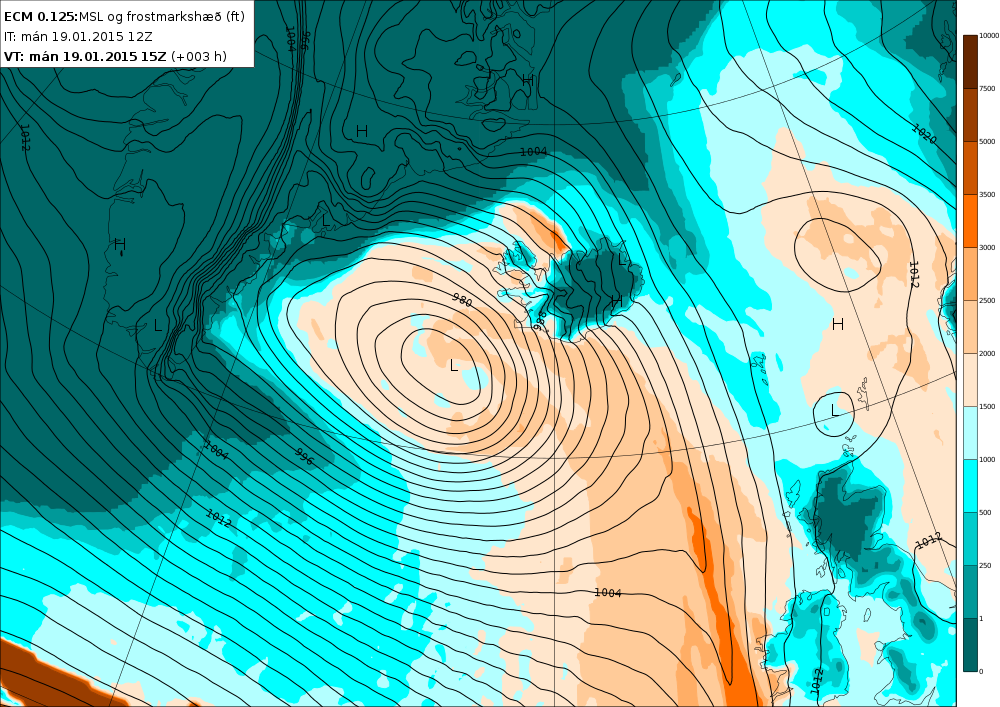
Task: Click the H marker over eastern Iceland
Action: point(616,301)
